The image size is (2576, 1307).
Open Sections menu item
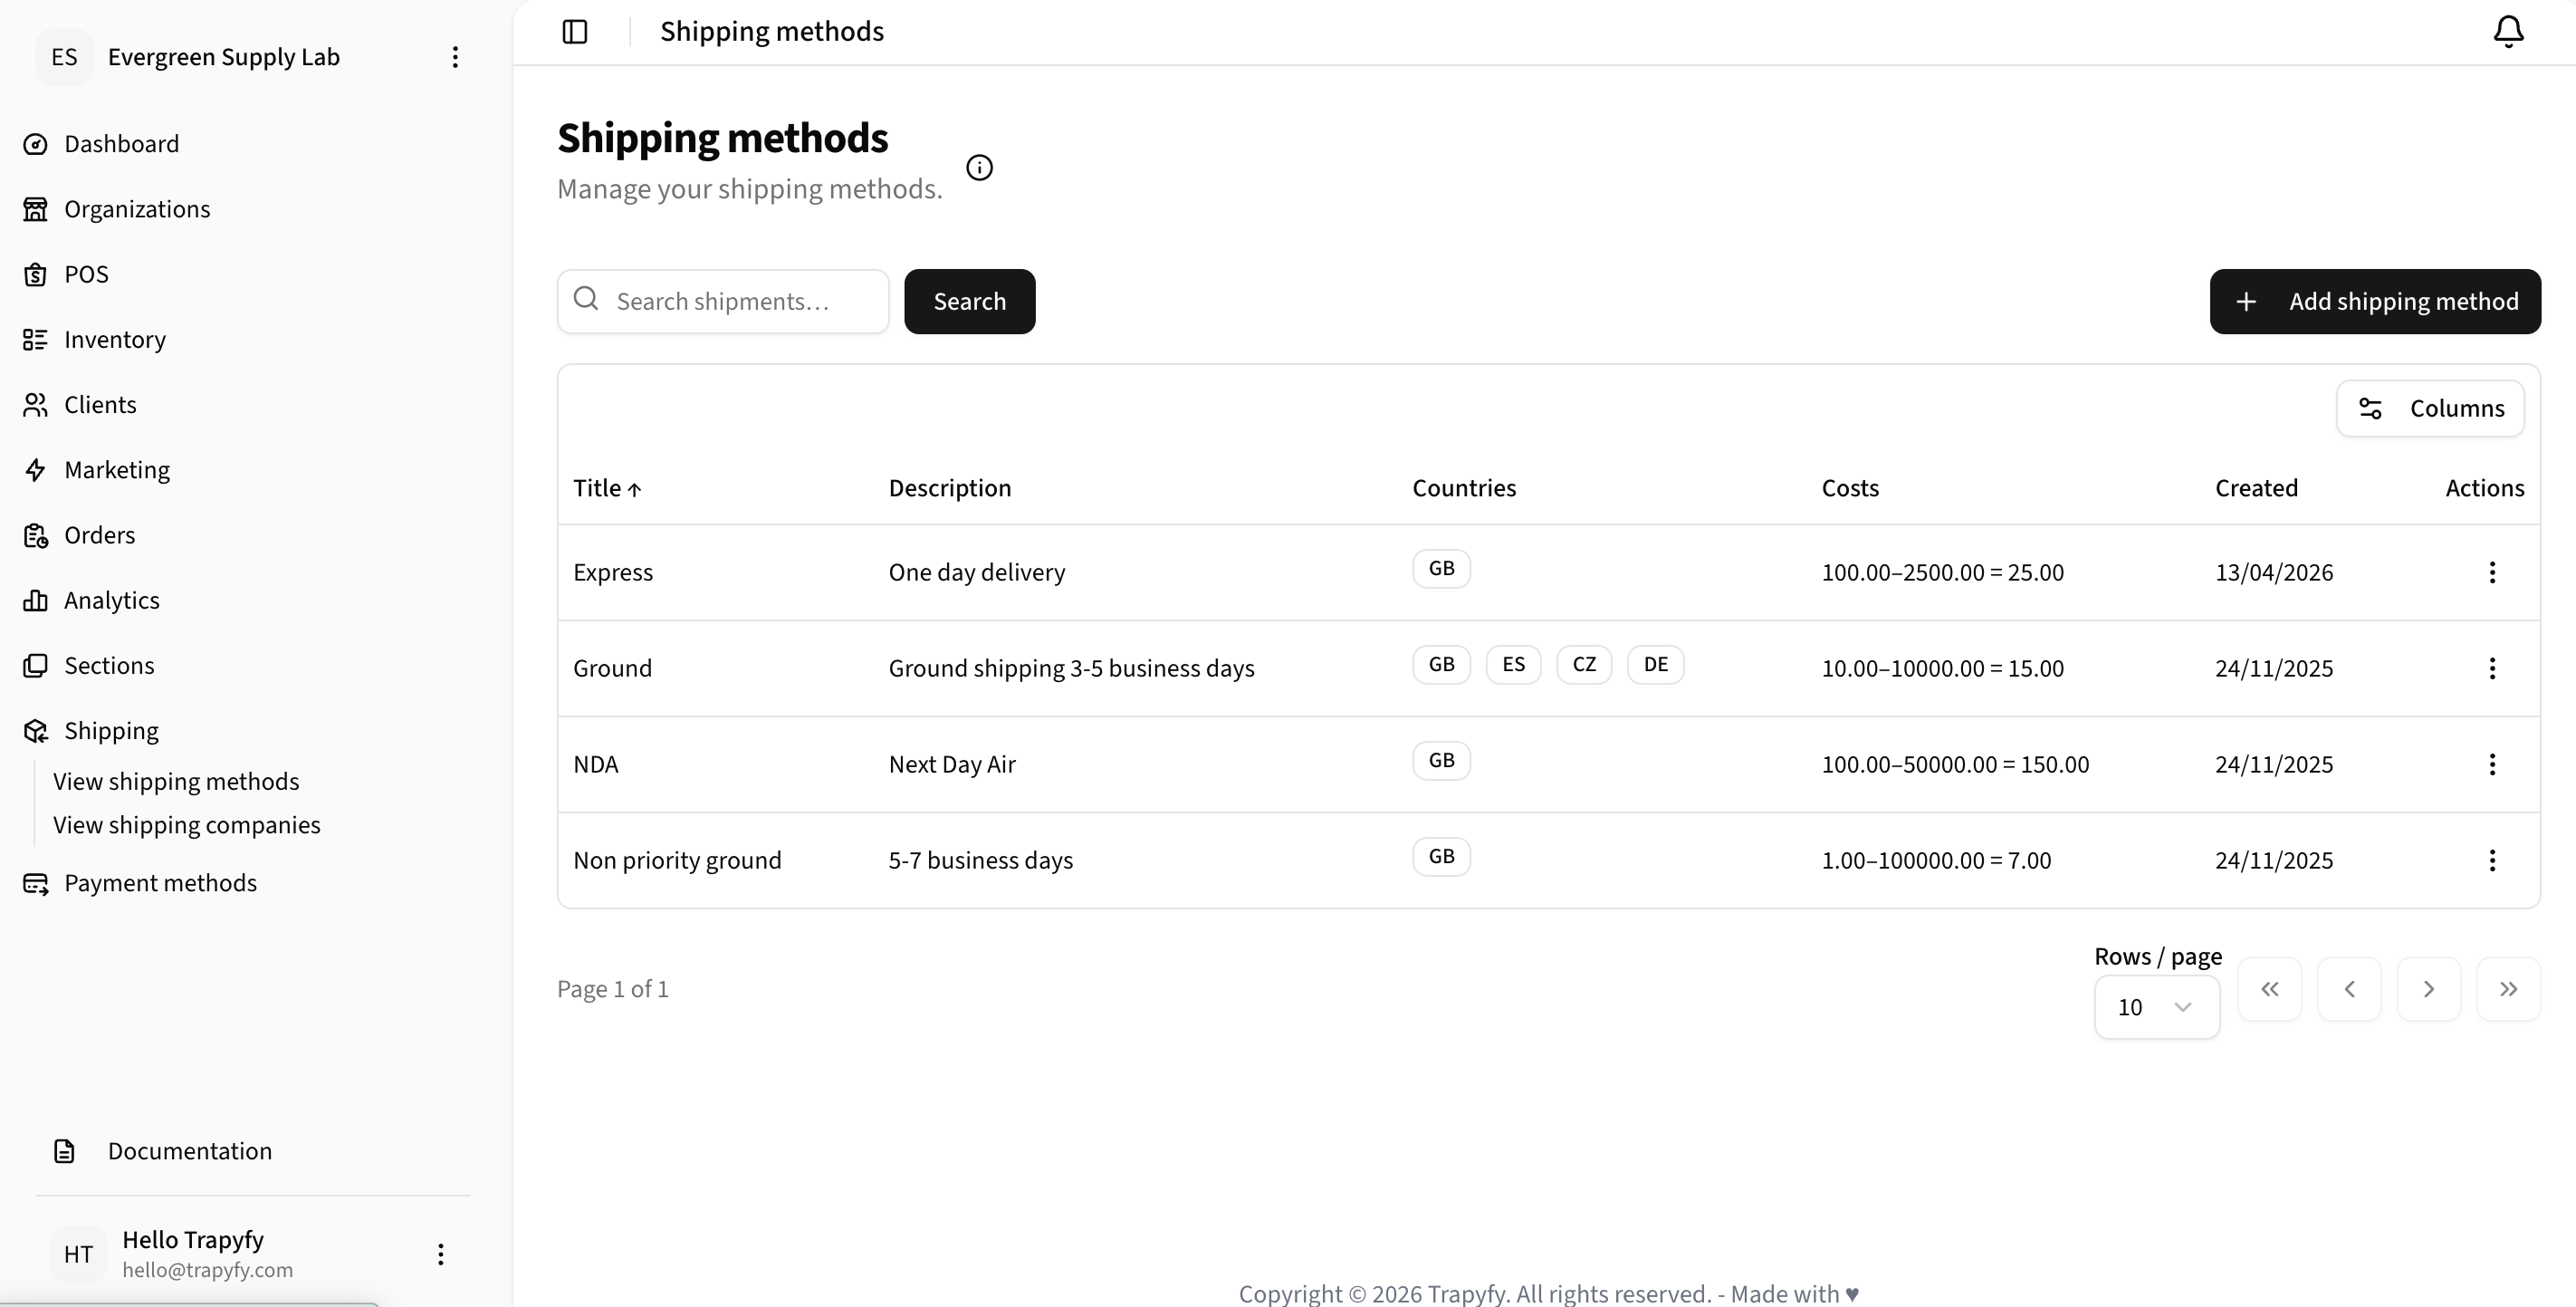click(109, 665)
